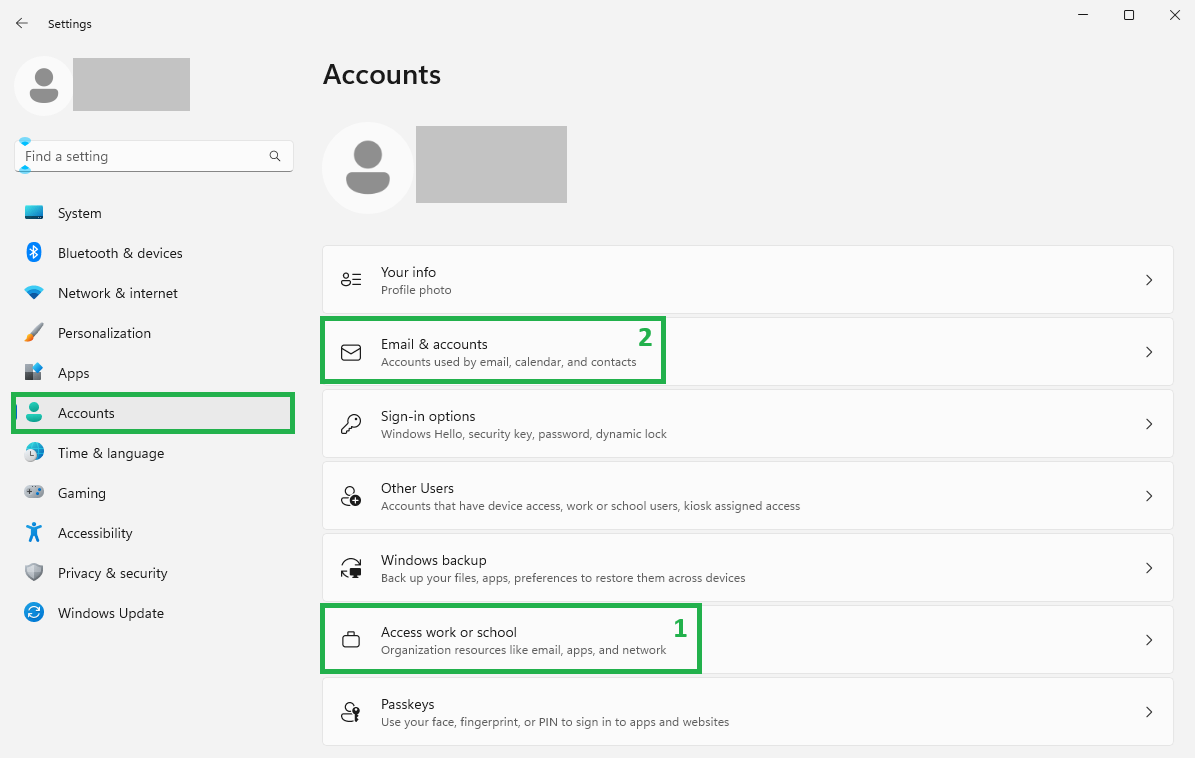Open Network & internet section

pos(153,293)
